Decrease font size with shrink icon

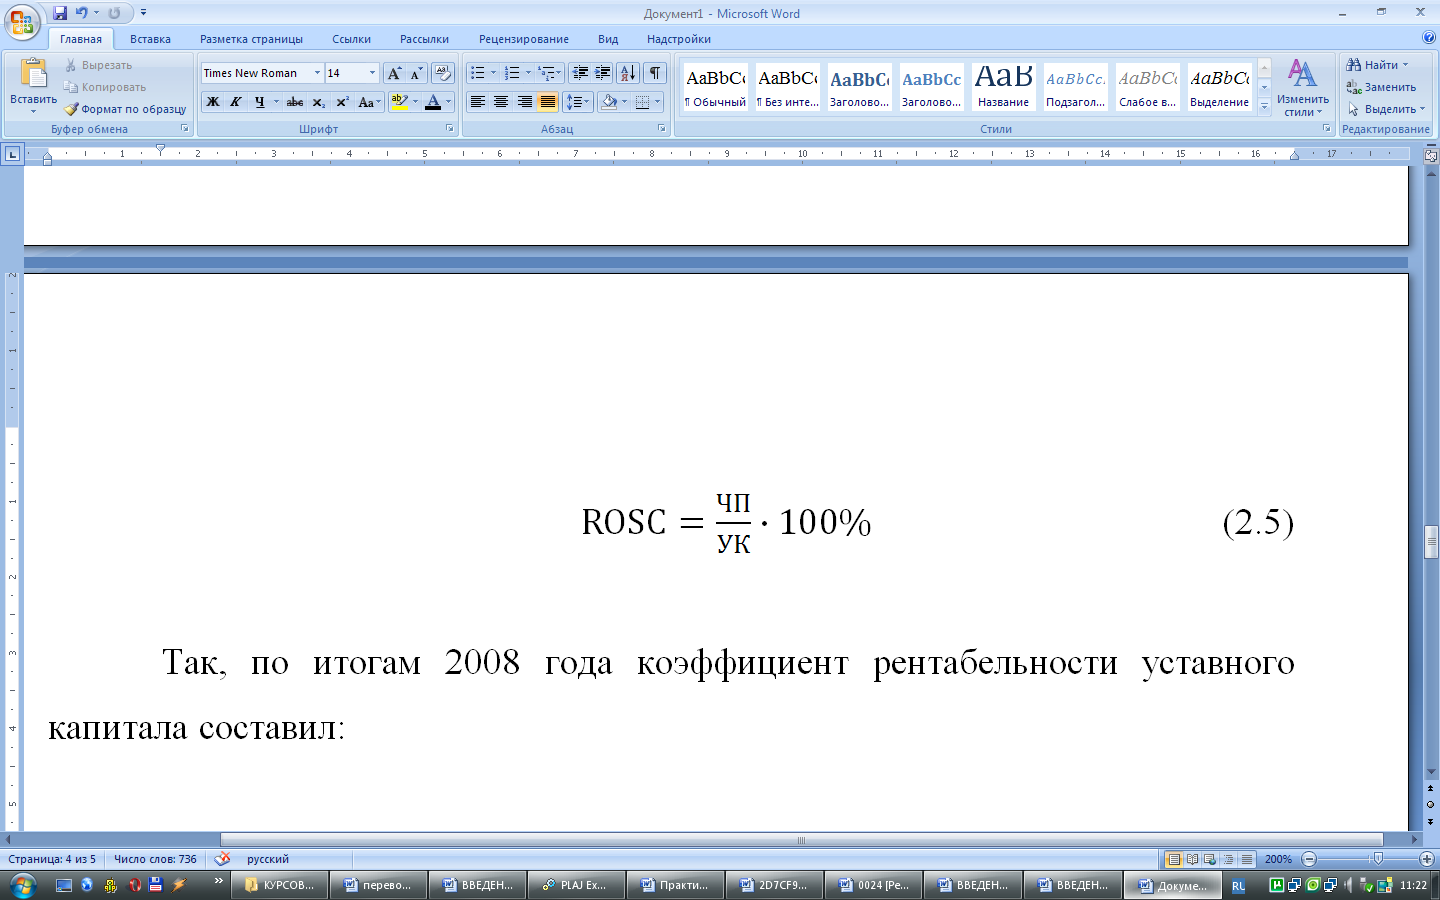(416, 73)
